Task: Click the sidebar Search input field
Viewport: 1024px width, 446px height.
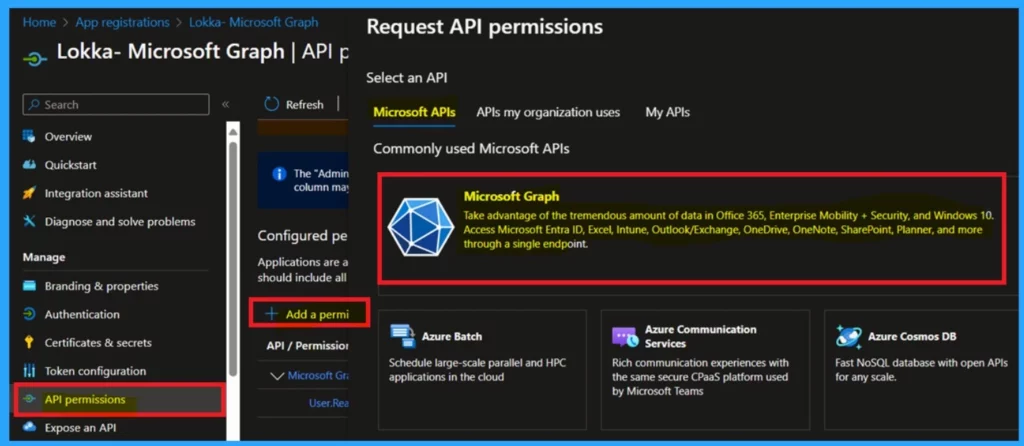Action: [x=116, y=104]
